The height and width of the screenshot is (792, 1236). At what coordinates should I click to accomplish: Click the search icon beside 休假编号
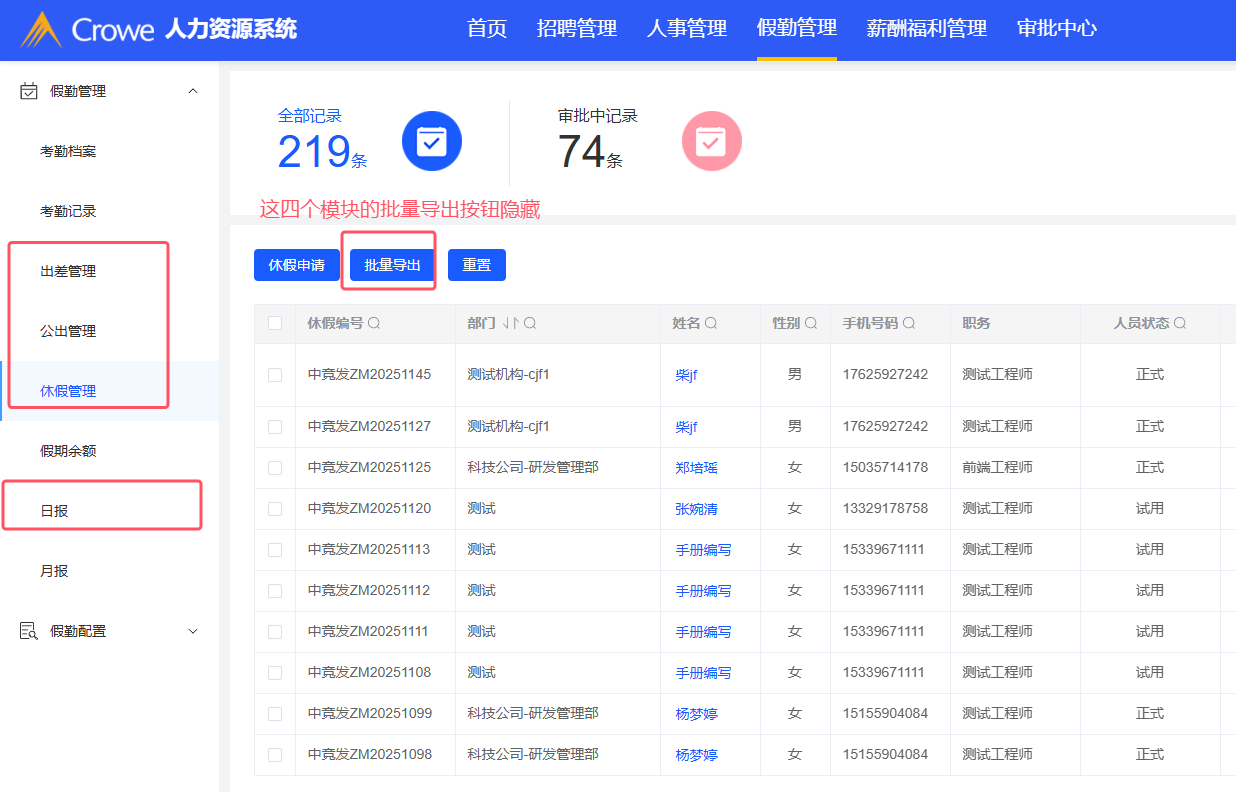(x=374, y=324)
